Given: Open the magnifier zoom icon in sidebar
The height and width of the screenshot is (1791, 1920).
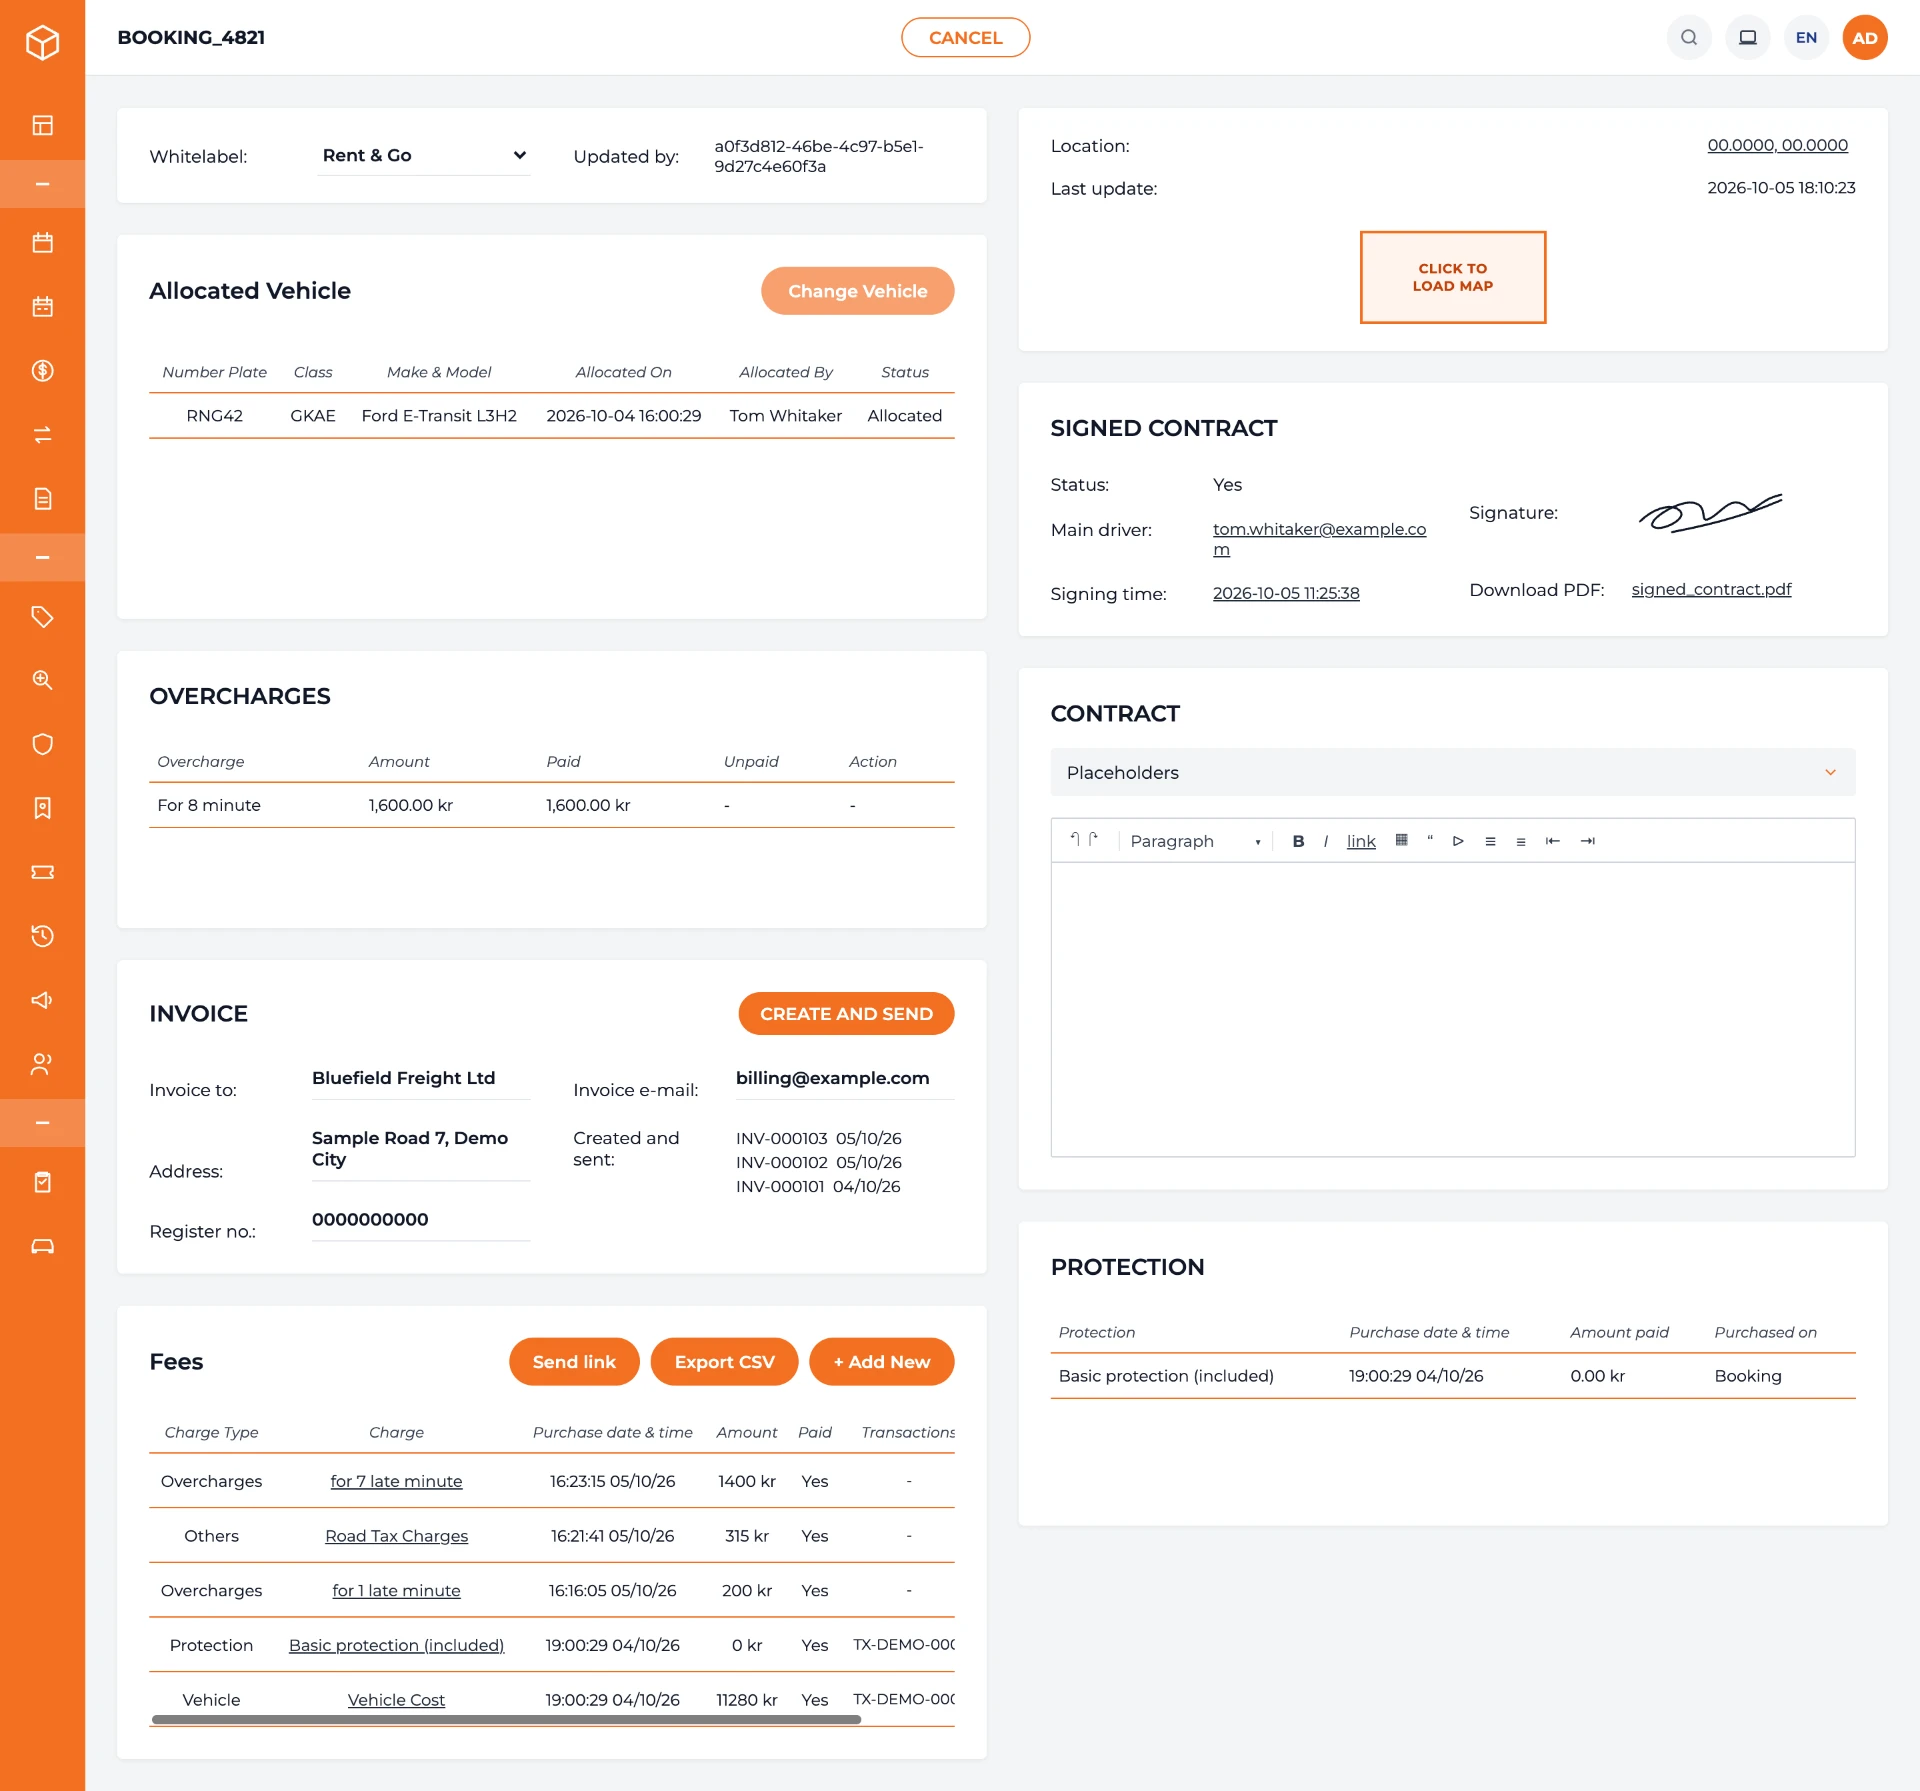Looking at the screenshot, I should 42,680.
